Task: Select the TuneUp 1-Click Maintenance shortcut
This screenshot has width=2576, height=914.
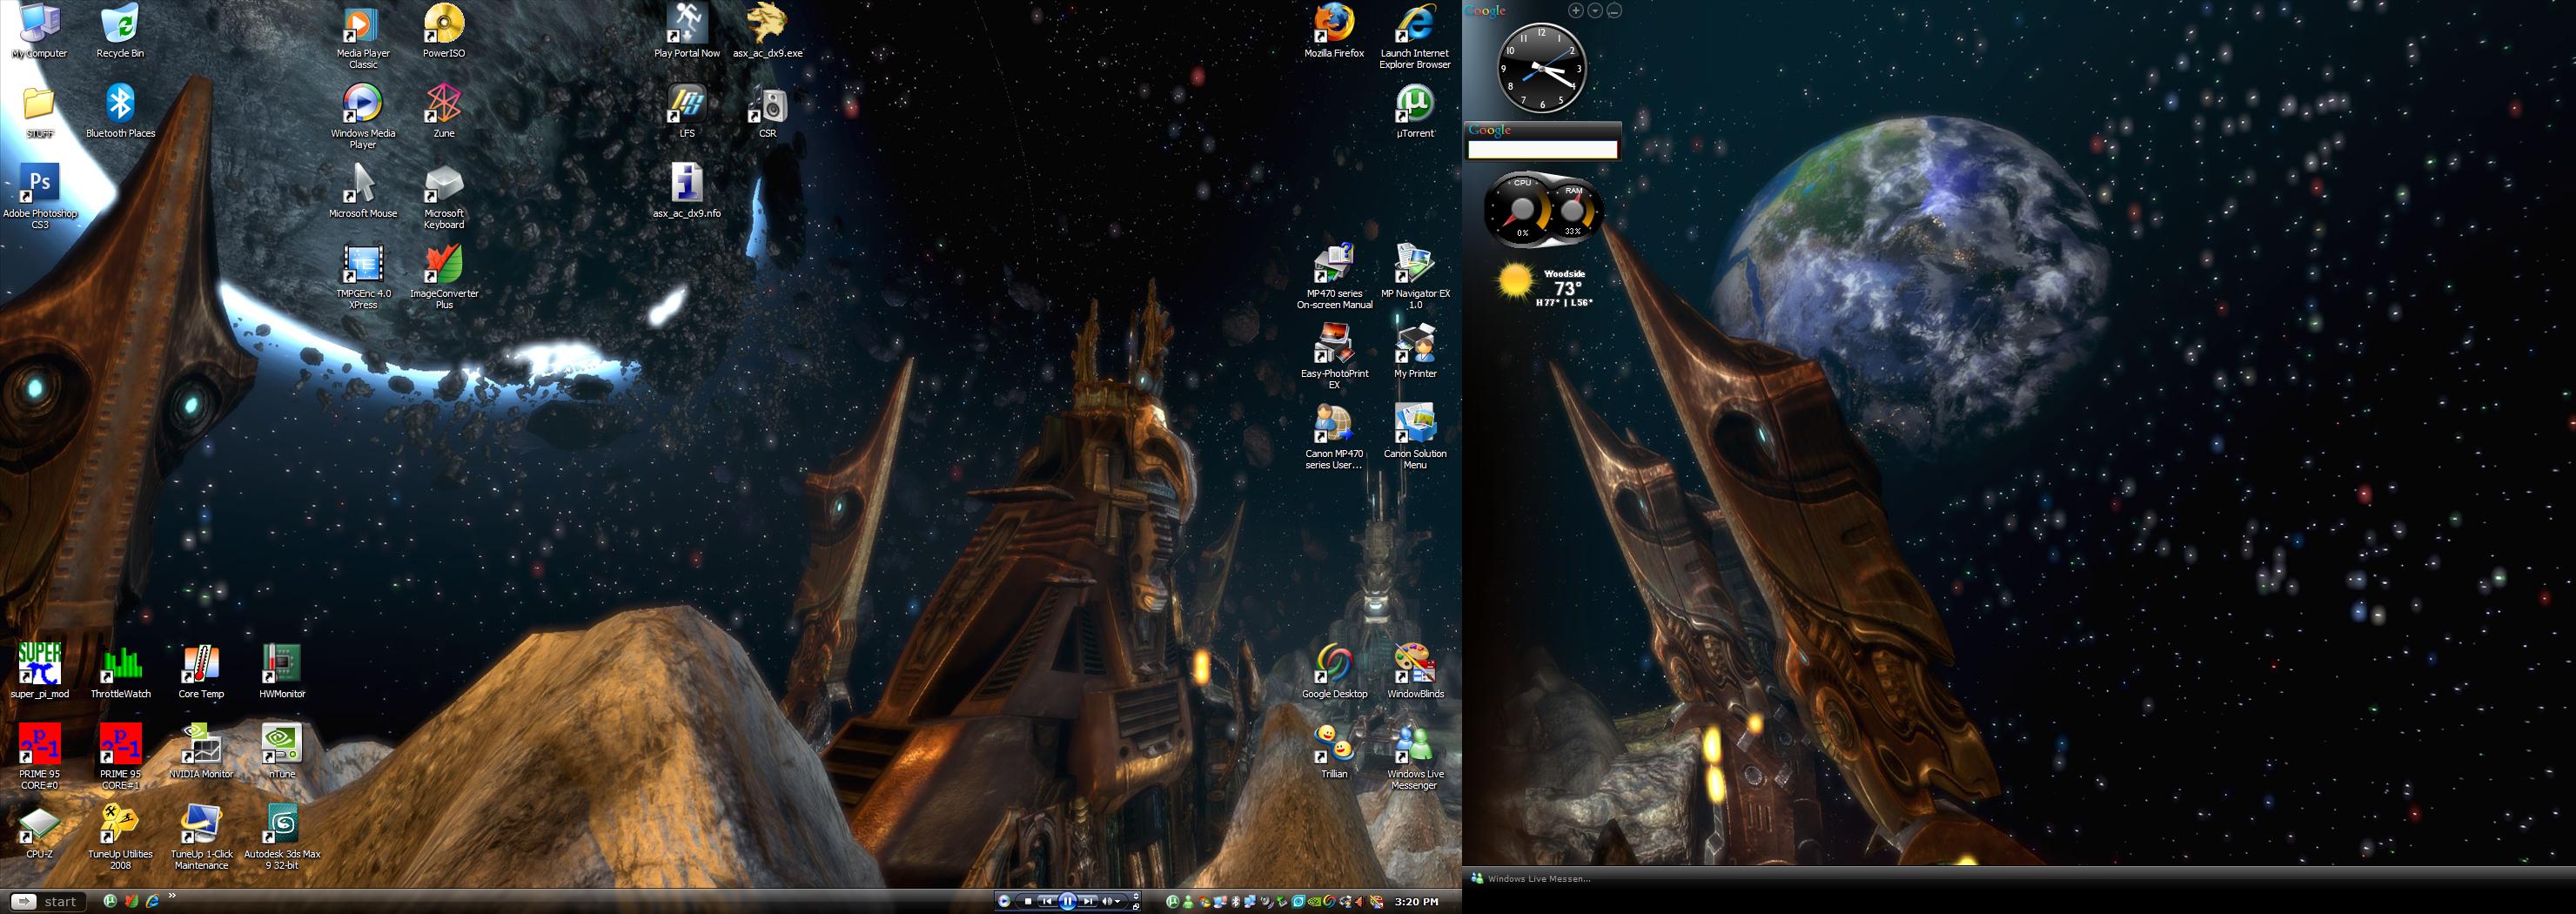Action: tap(201, 837)
